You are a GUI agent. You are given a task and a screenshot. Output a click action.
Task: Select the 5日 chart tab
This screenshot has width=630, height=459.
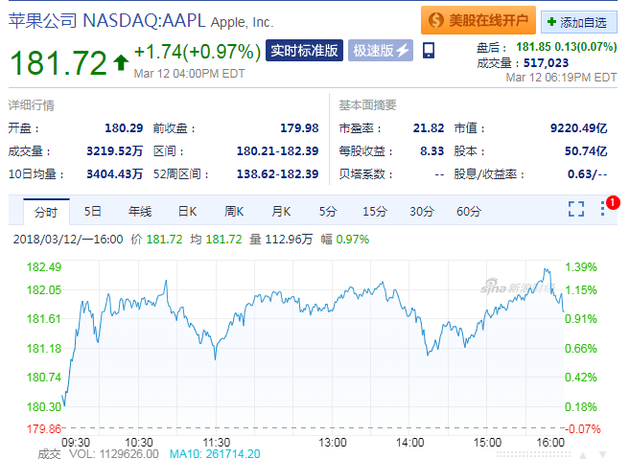pyautogui.click(x=93, y=211)
